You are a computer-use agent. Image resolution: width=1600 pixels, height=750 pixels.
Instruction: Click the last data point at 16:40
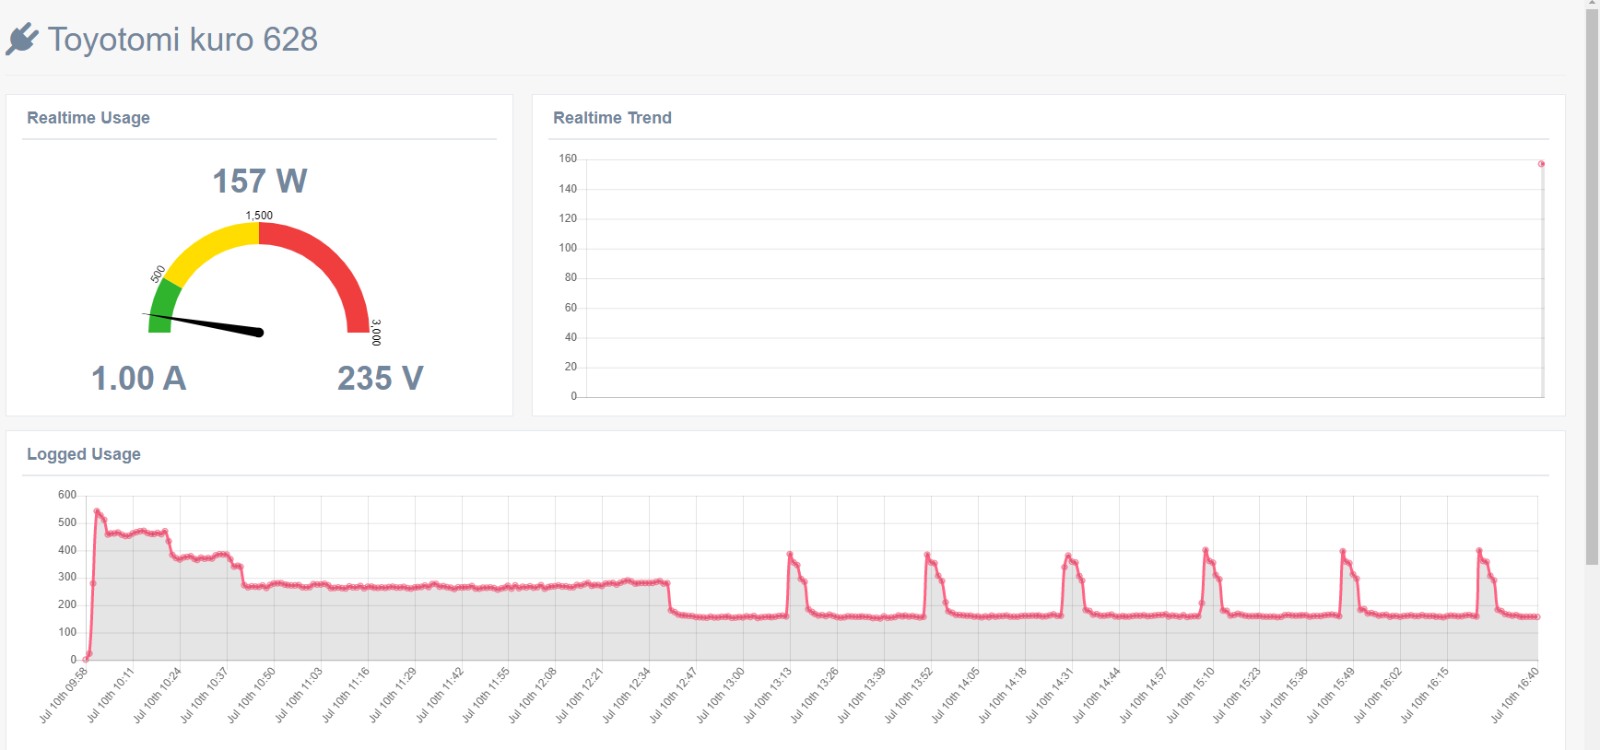tap(1537, 617)
